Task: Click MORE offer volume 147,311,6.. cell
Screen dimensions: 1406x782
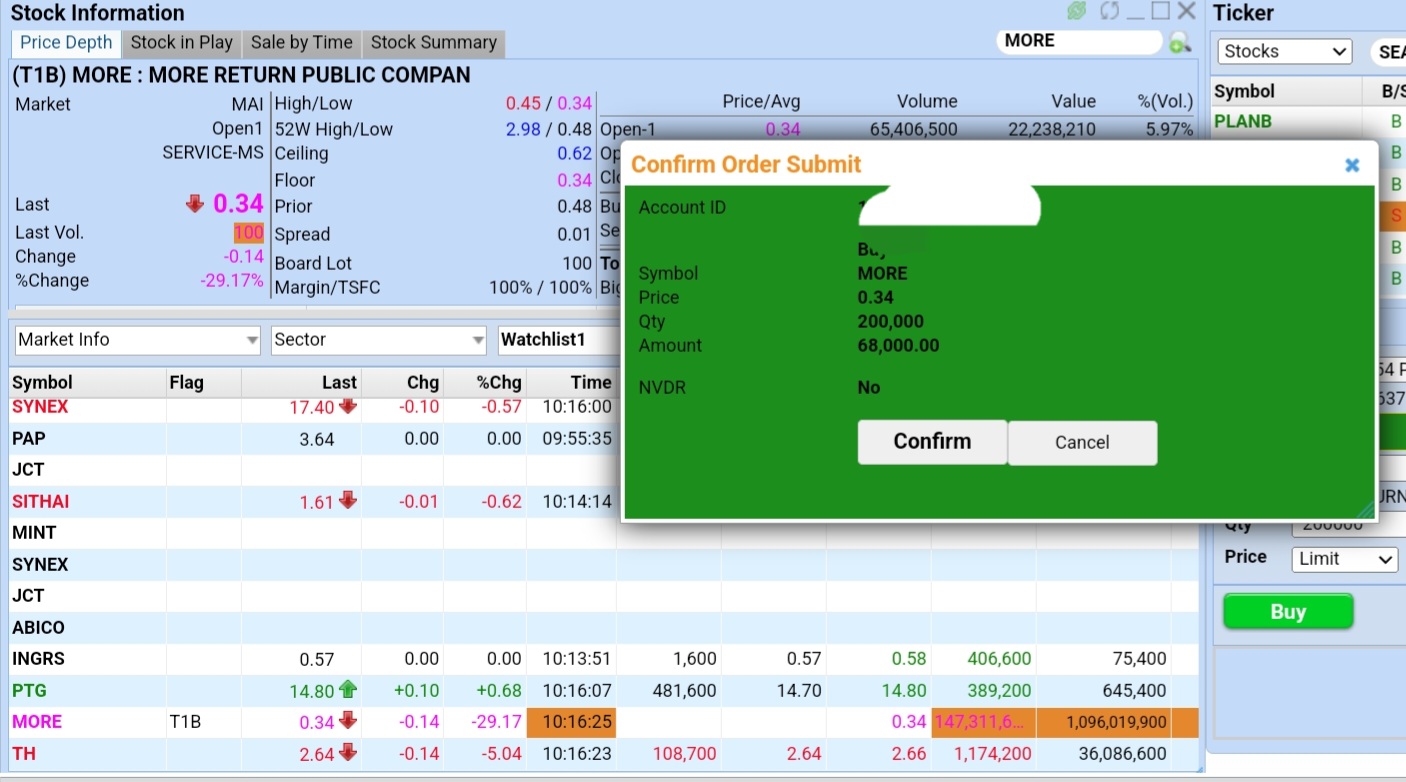Action: 982,722
